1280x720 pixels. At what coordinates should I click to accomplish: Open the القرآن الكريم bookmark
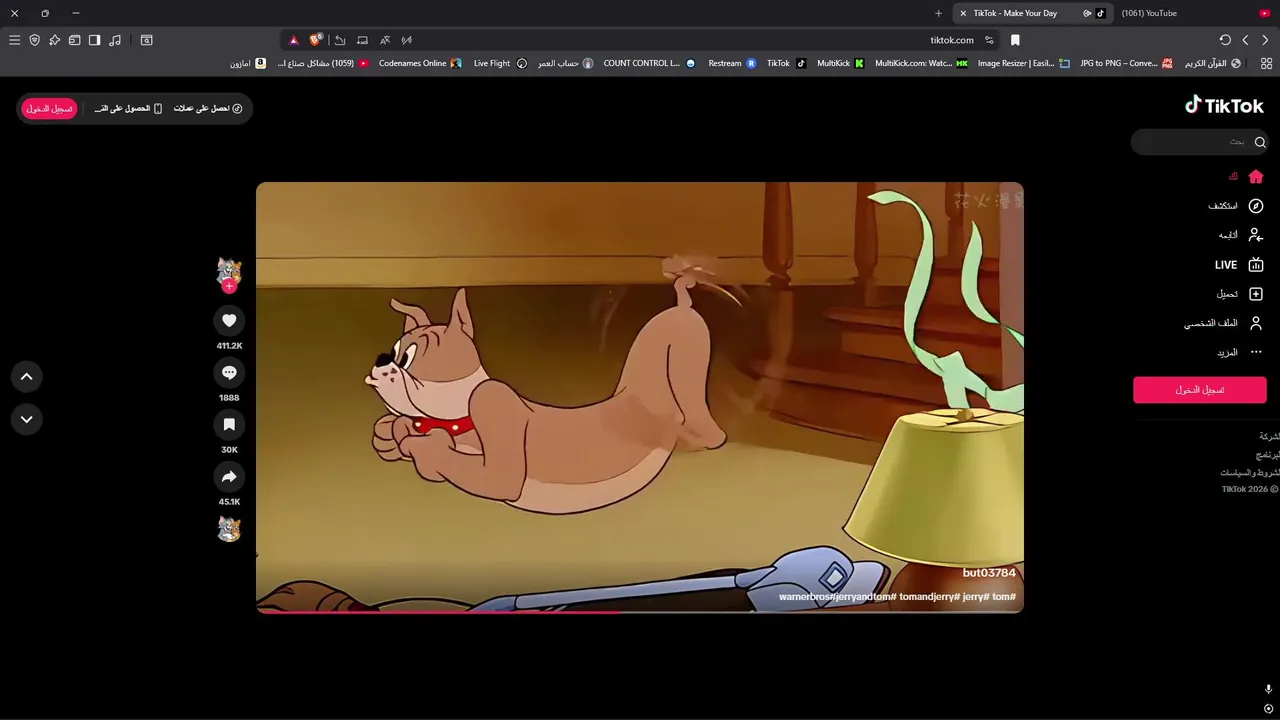1213,63
